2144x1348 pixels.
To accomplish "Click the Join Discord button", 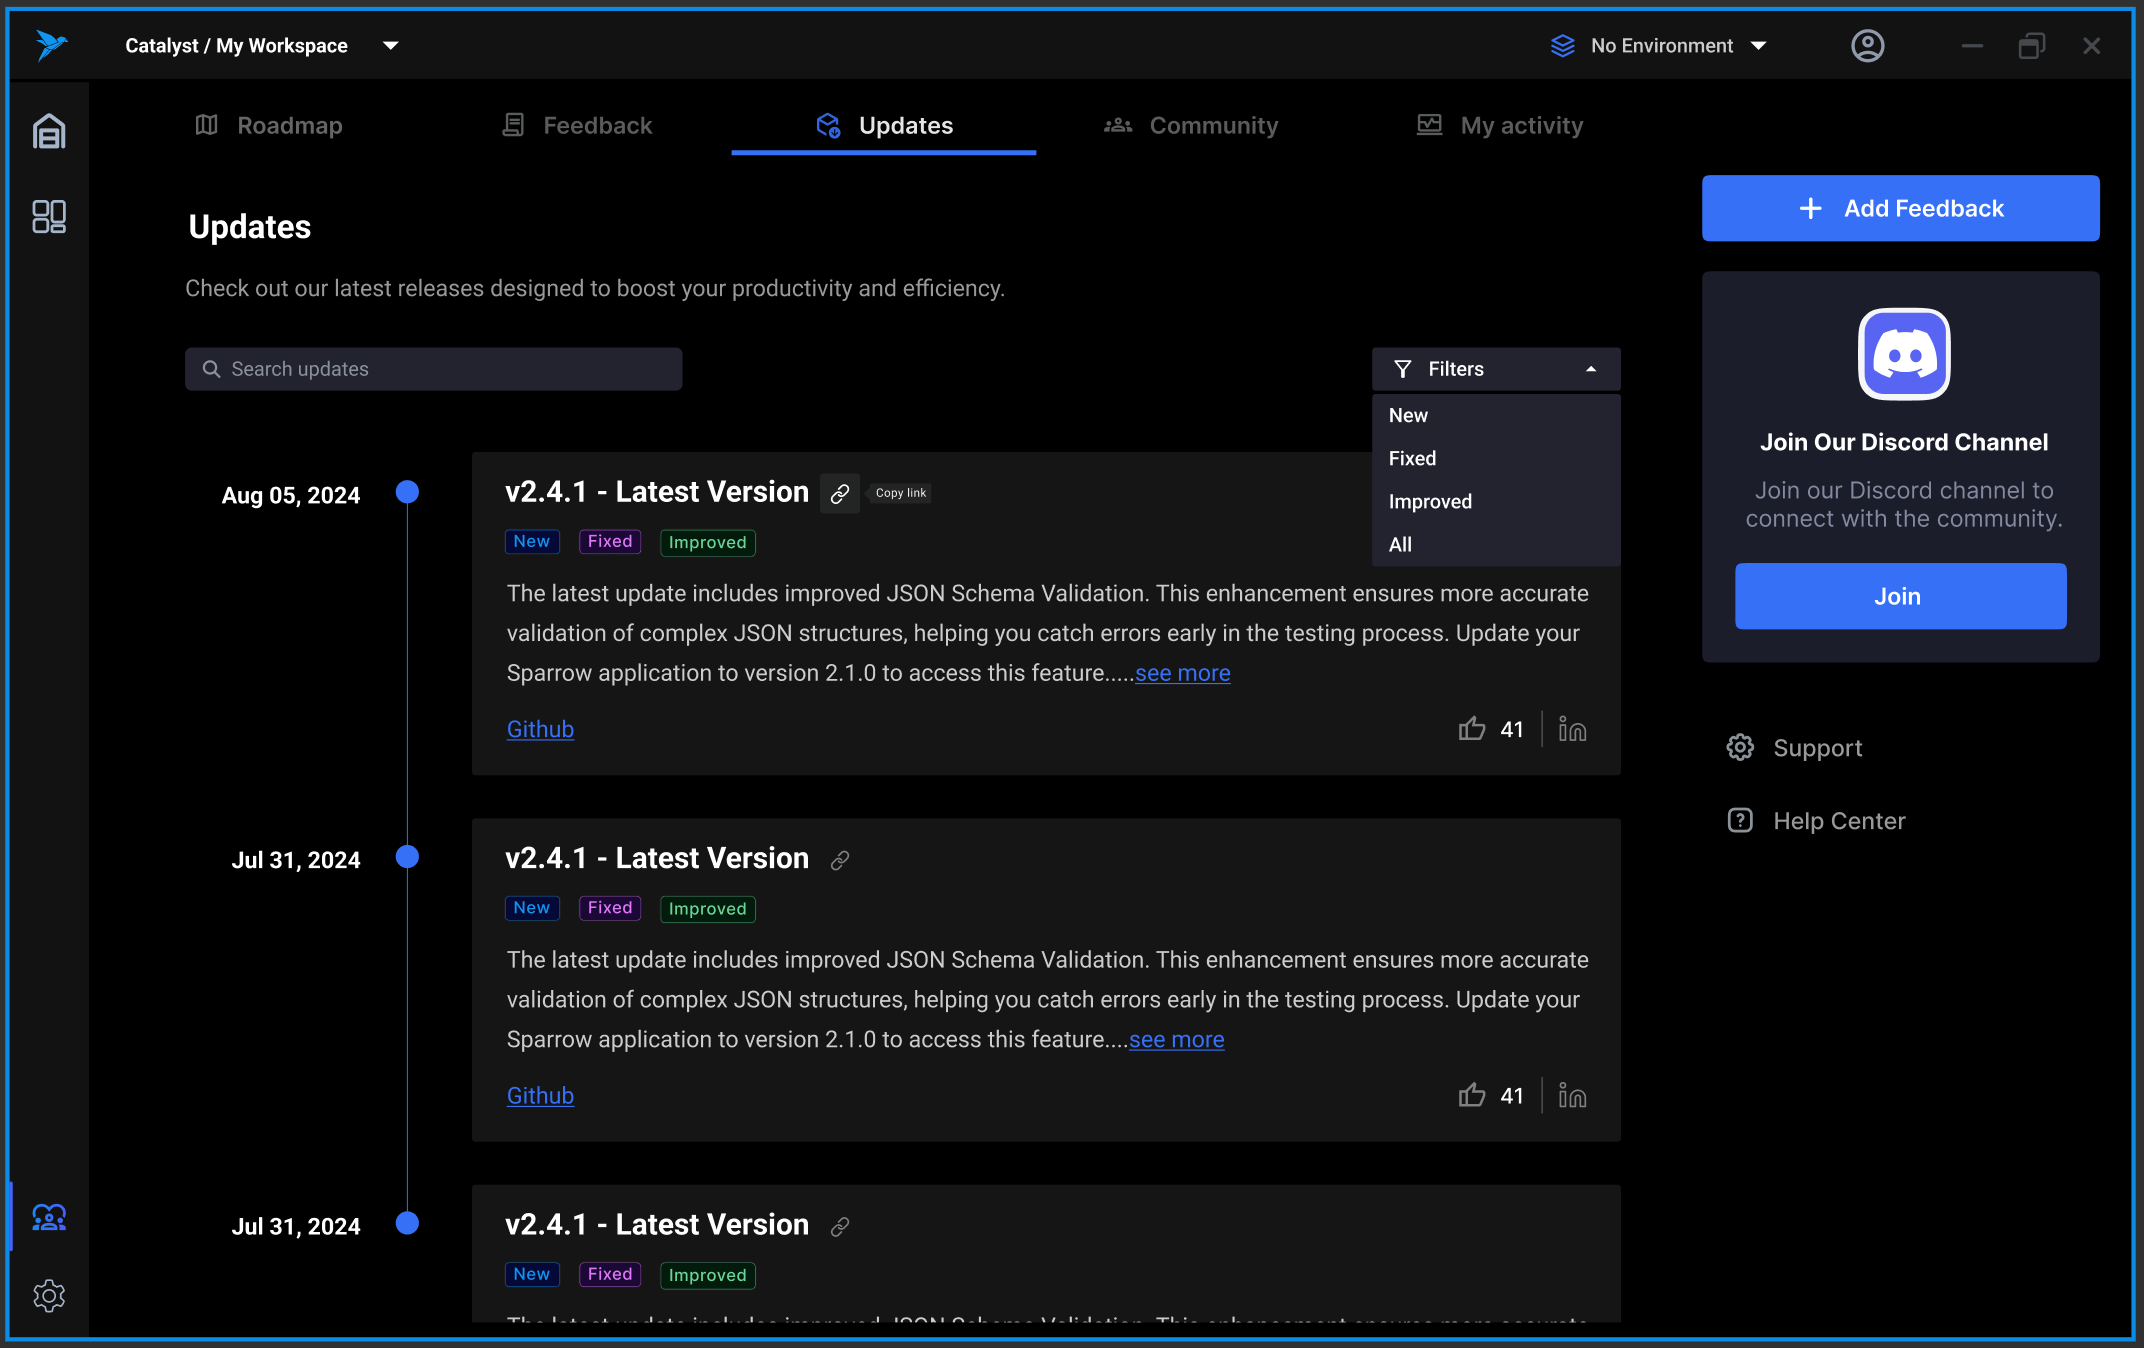I will (1899, 596).
